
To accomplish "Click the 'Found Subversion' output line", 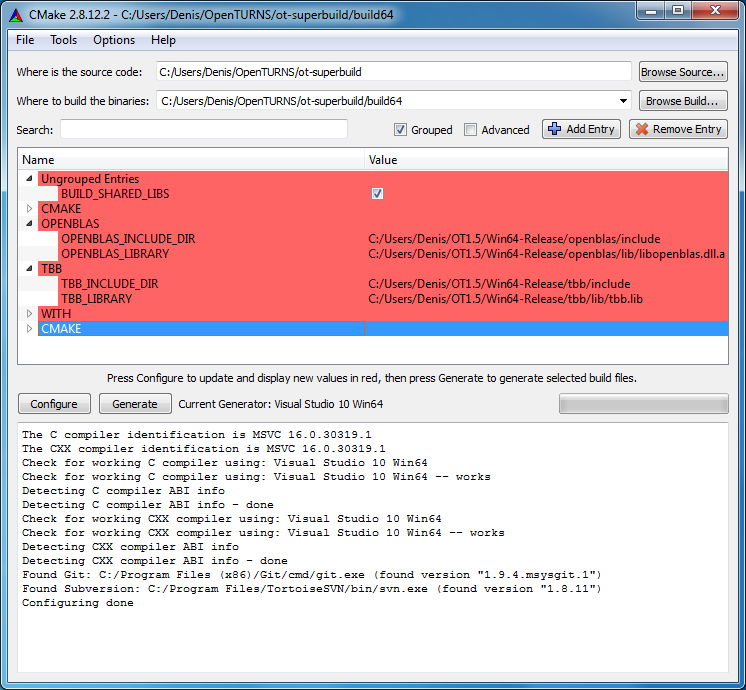I will click(312, 589).
